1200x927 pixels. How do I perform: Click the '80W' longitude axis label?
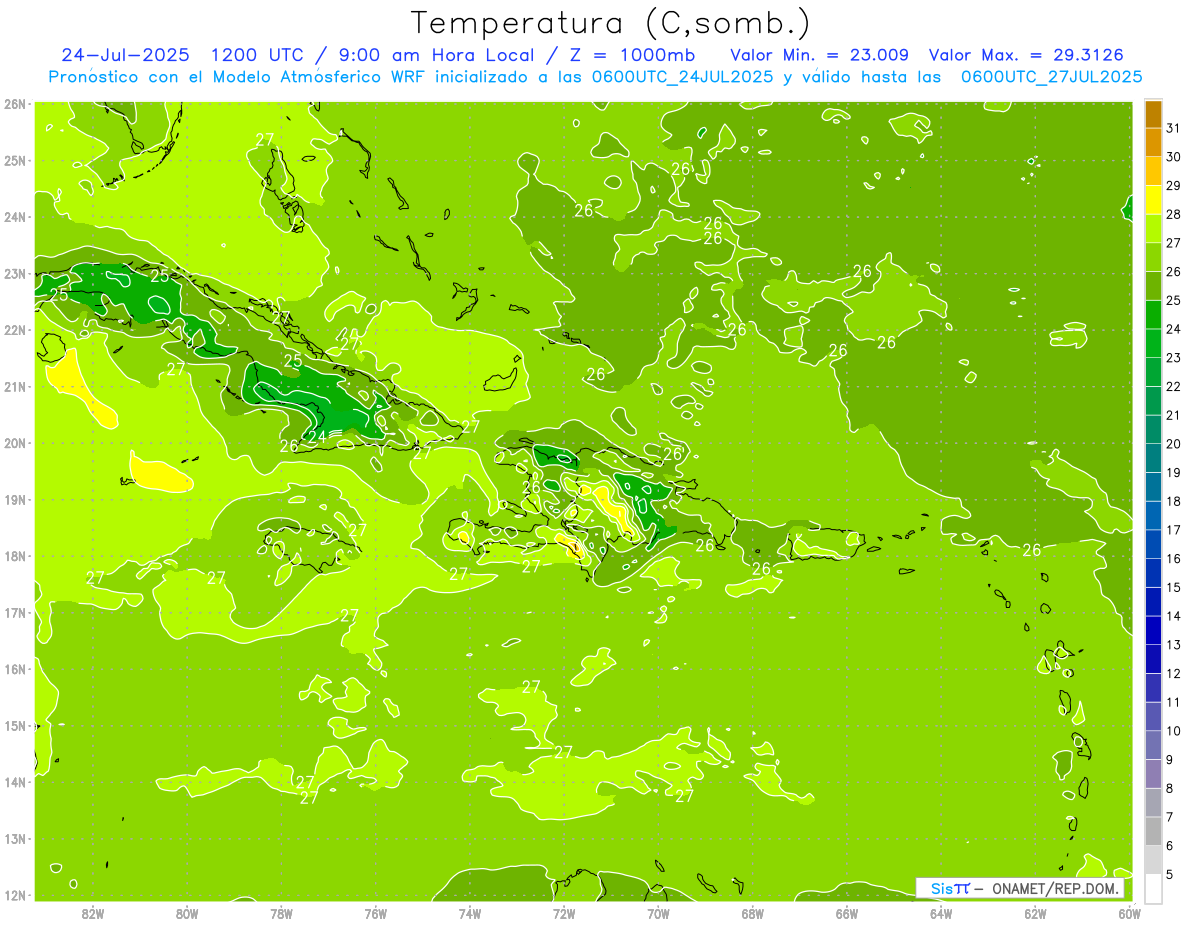[x=187, y=913]
